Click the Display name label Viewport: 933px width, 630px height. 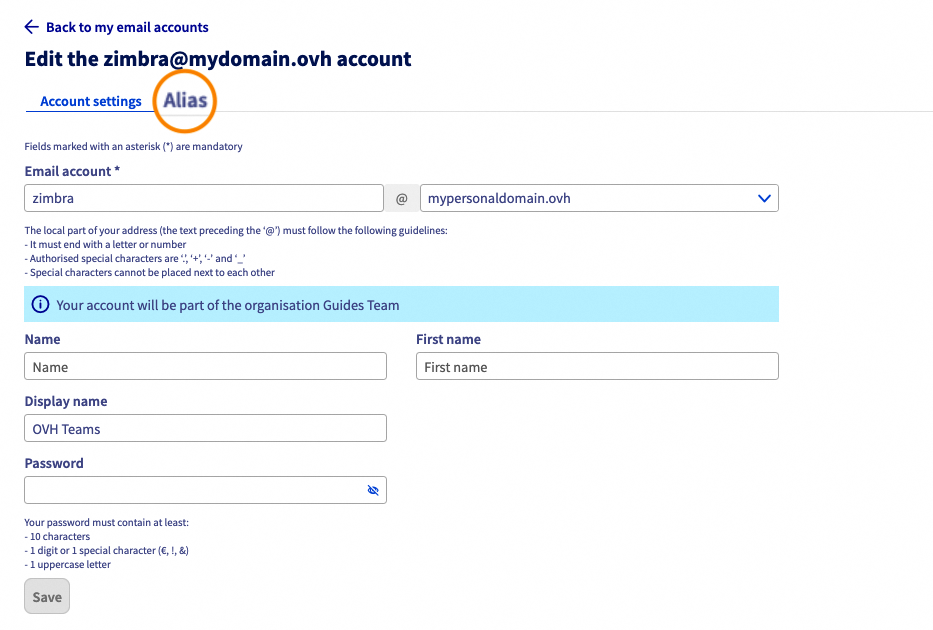click(66, 401)
